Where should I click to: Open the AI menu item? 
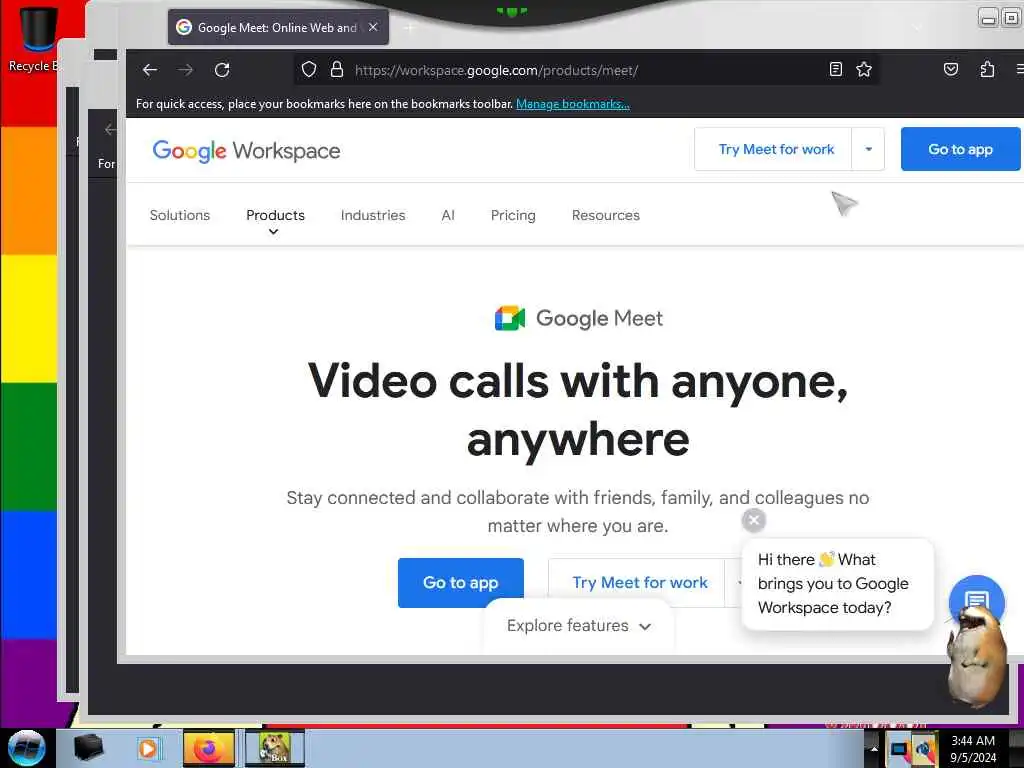448,216
